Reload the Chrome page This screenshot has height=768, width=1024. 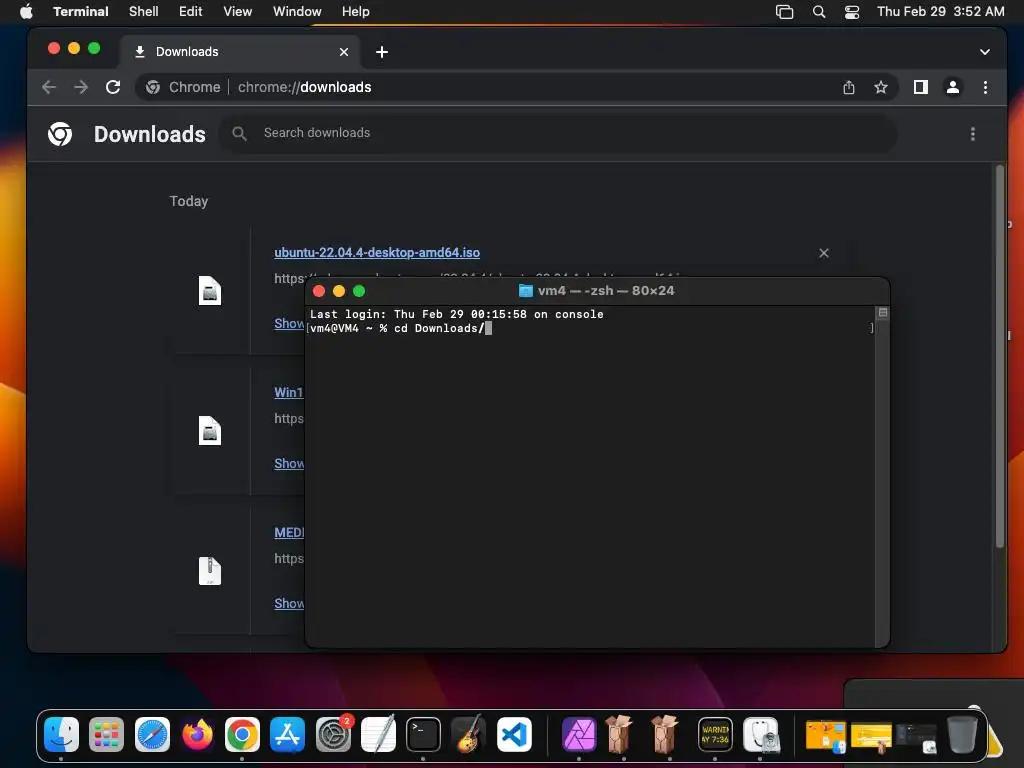pyautogui.click(x=113, y=87)
